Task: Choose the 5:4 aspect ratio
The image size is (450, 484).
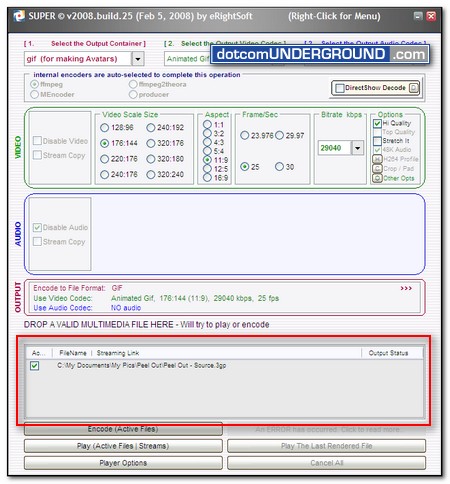Action: click(207, 151)
